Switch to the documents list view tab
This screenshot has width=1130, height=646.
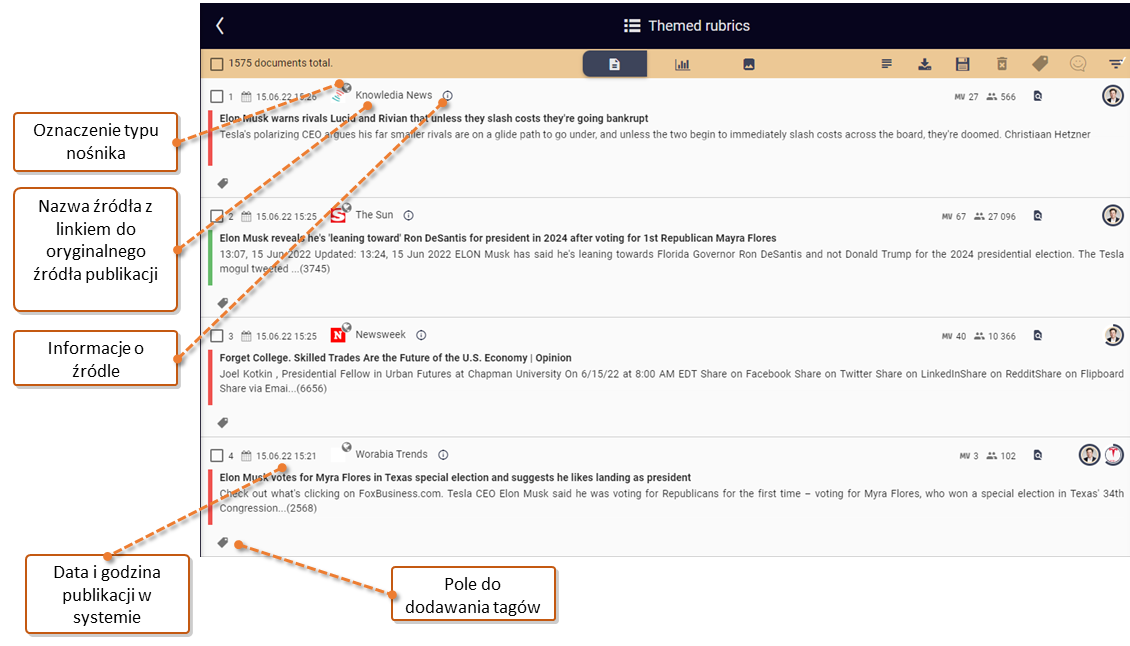[x=614, y=64]
